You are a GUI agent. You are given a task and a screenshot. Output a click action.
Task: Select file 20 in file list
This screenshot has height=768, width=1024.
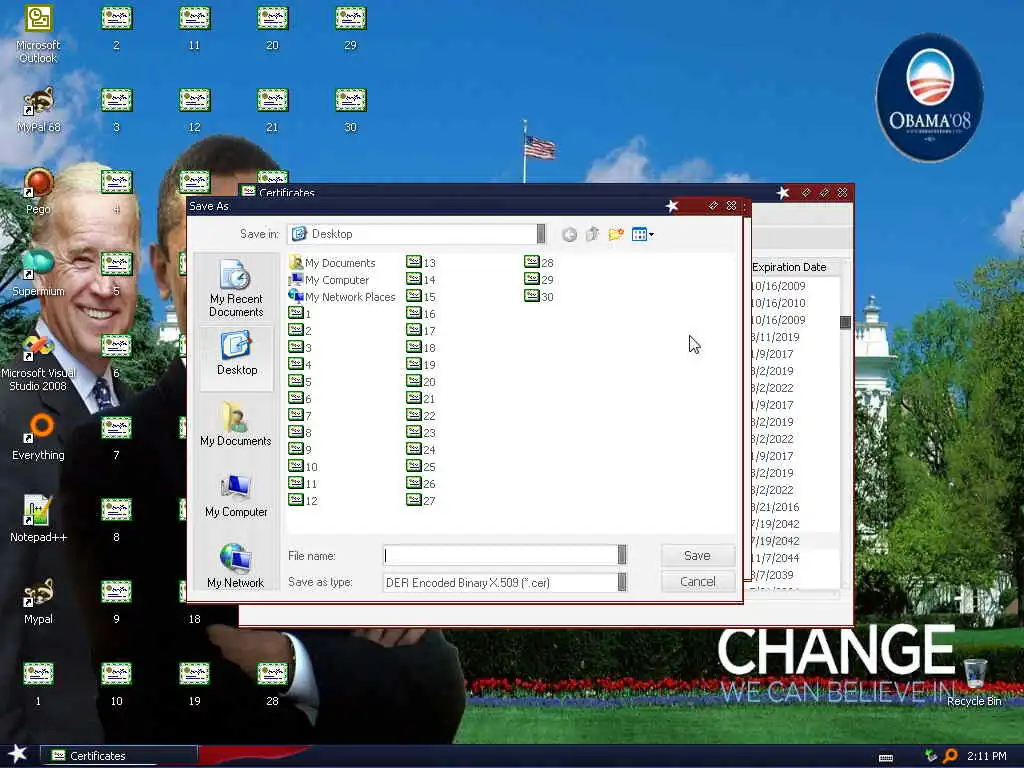pyautogui.click(x=421, y=381)
